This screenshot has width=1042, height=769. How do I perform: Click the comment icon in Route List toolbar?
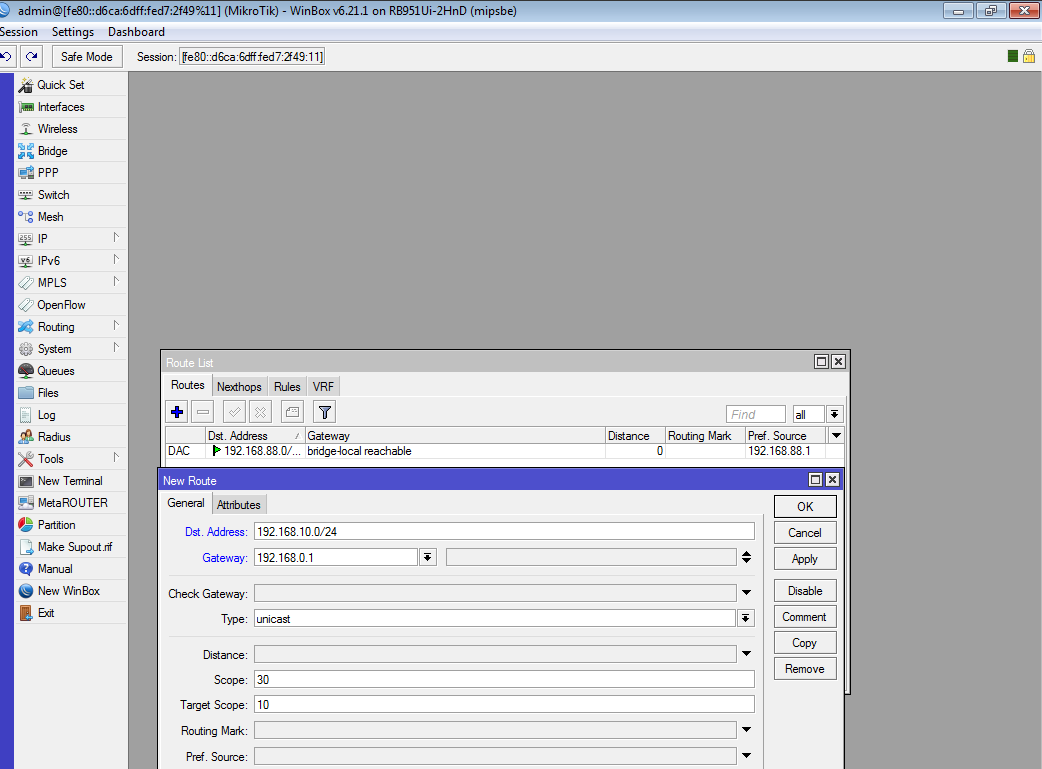[292, 412]
